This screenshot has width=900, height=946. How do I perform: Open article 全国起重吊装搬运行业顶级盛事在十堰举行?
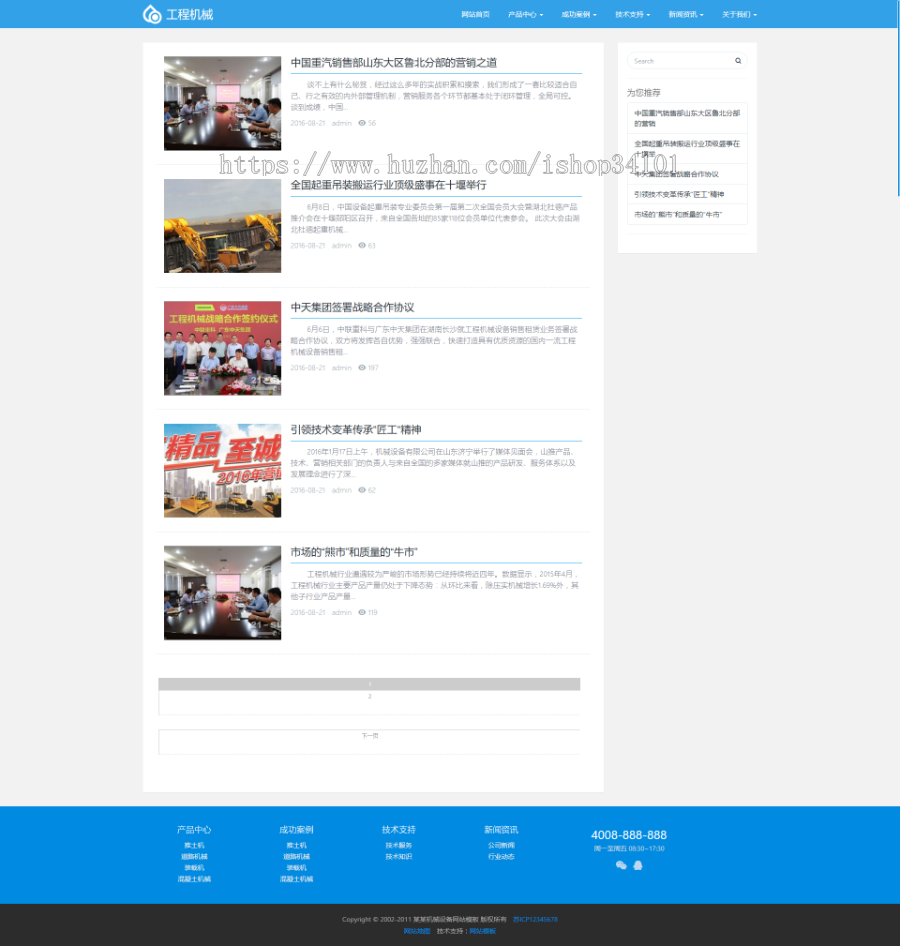coord(388,185)
